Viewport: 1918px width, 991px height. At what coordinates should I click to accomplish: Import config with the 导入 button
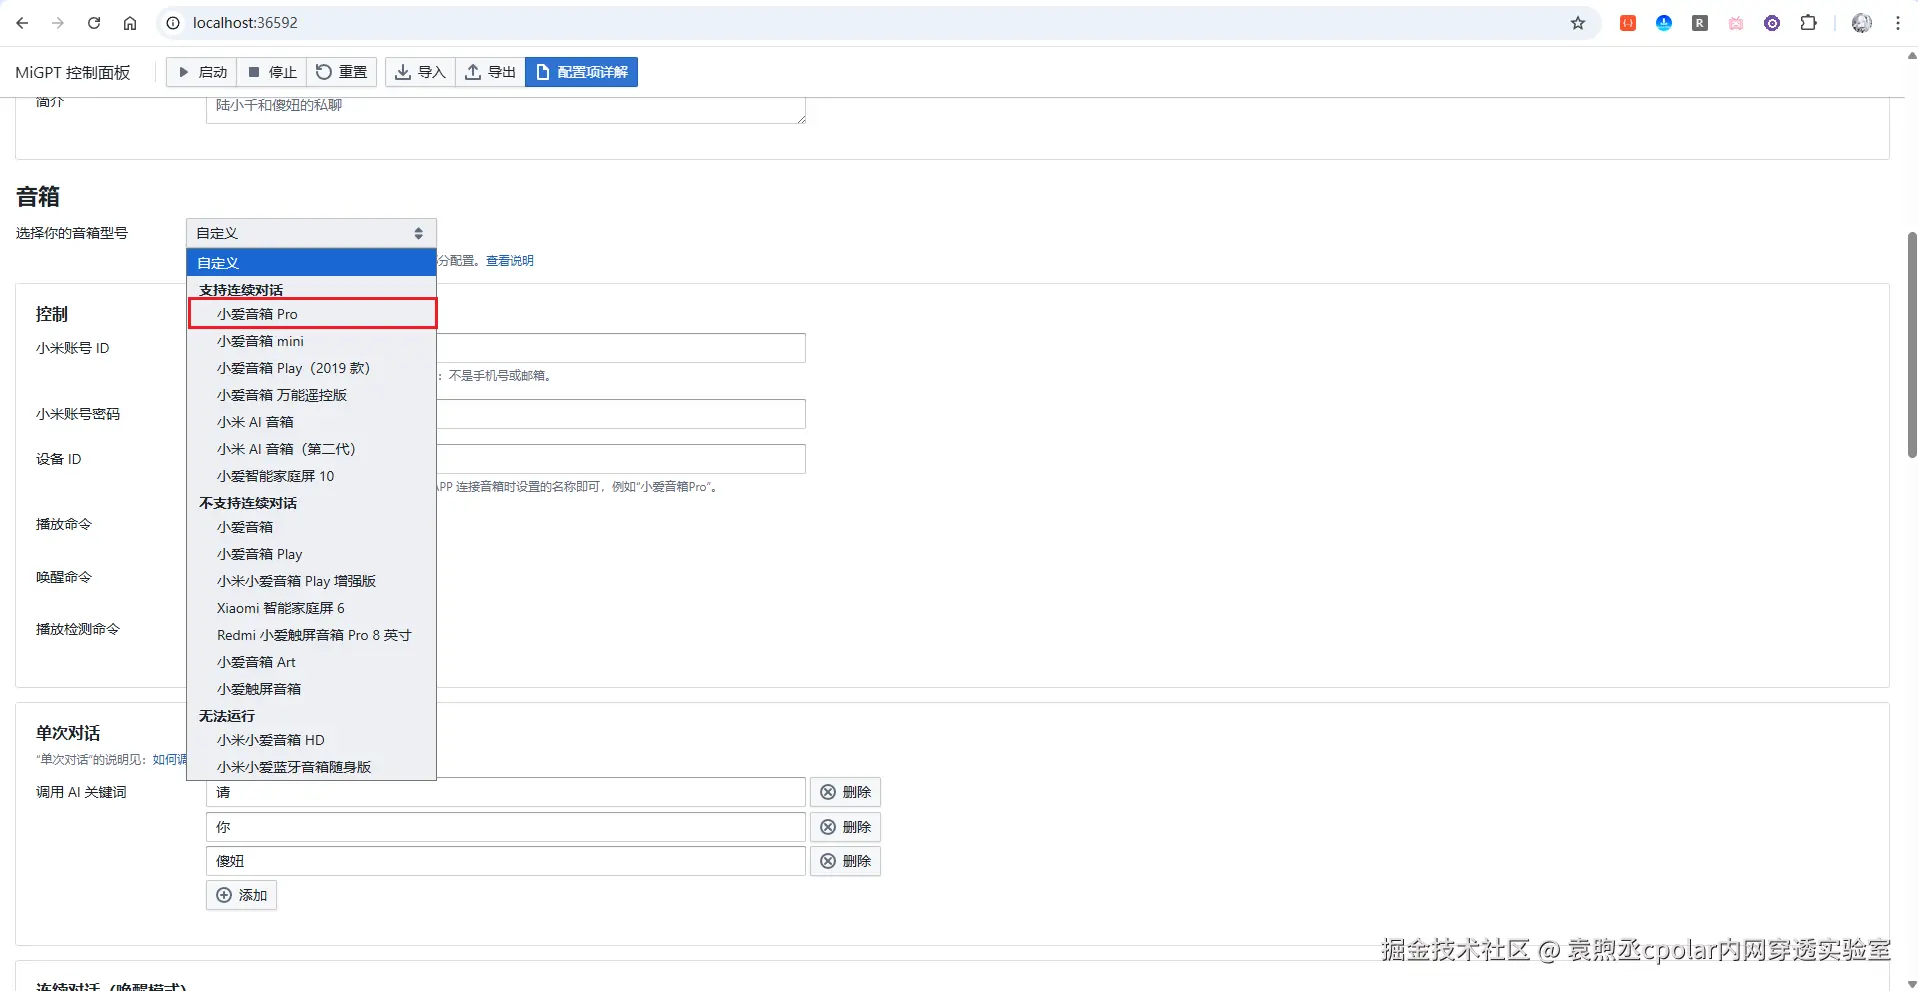point(421,72)
